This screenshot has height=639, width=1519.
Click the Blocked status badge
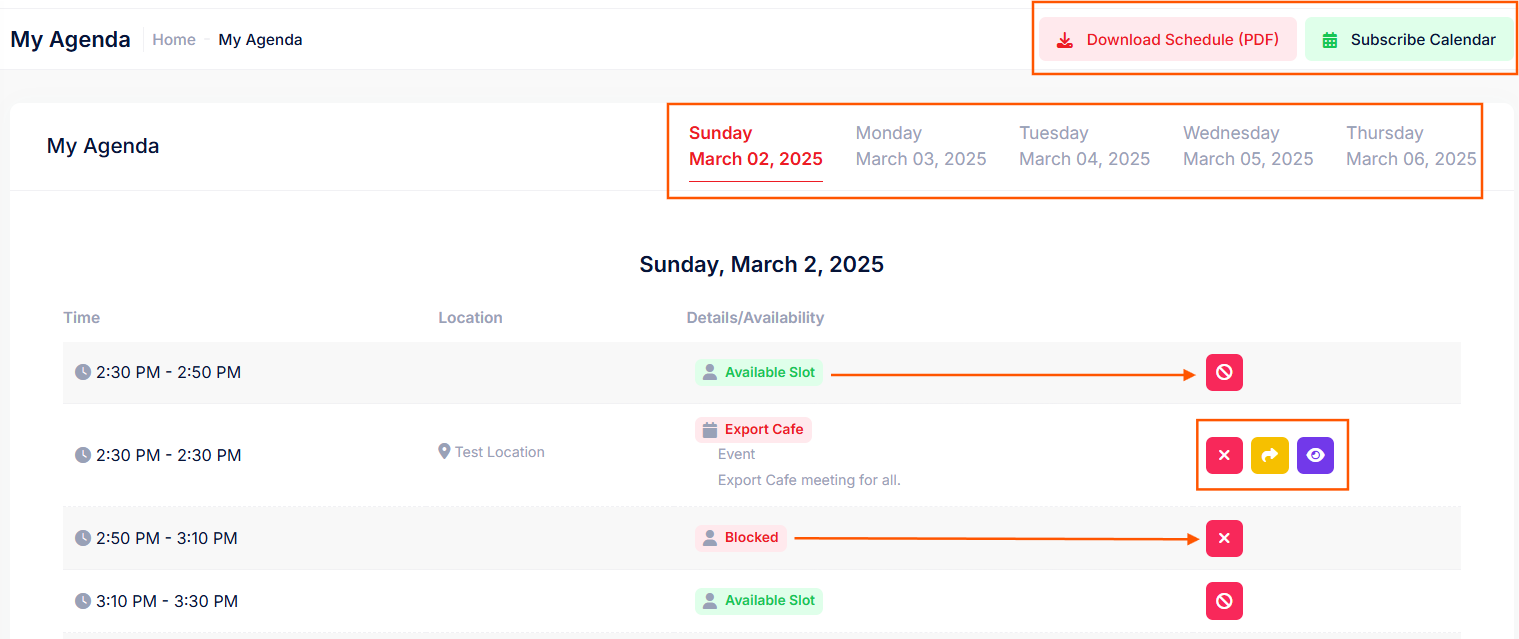point(741,538)
